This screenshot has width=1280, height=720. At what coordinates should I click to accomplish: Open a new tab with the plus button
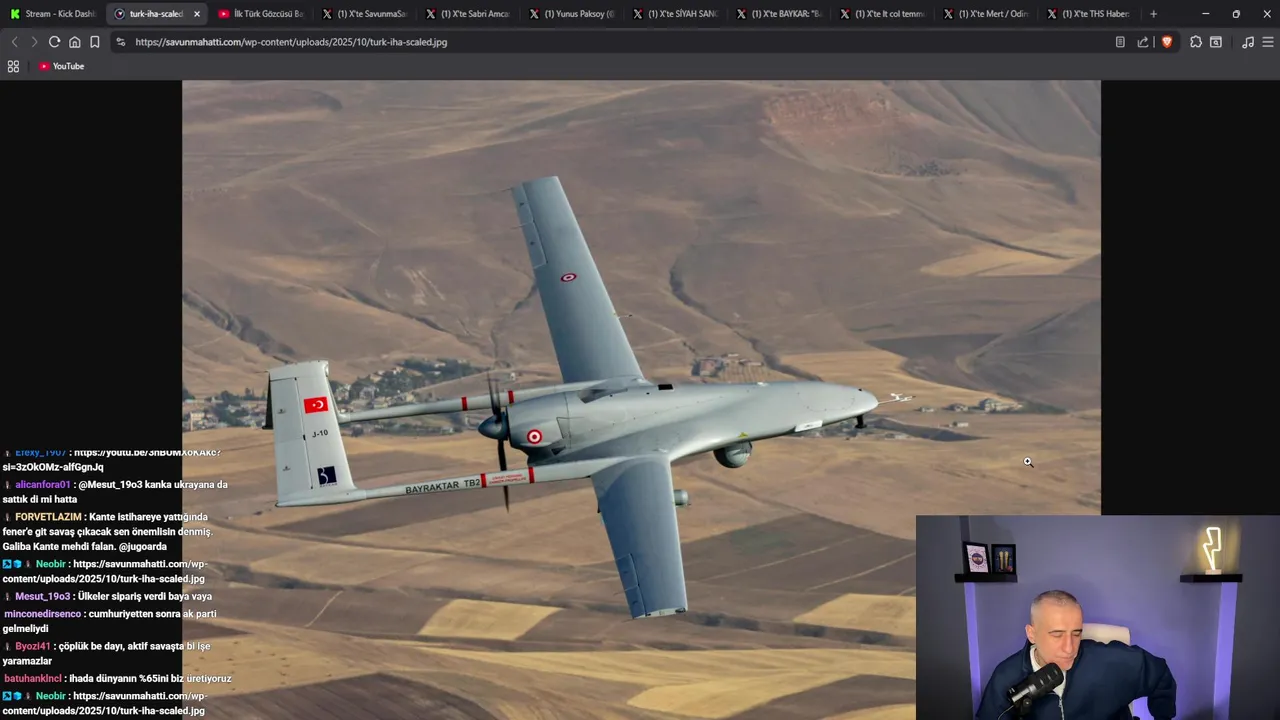(x=1153, y=14)
